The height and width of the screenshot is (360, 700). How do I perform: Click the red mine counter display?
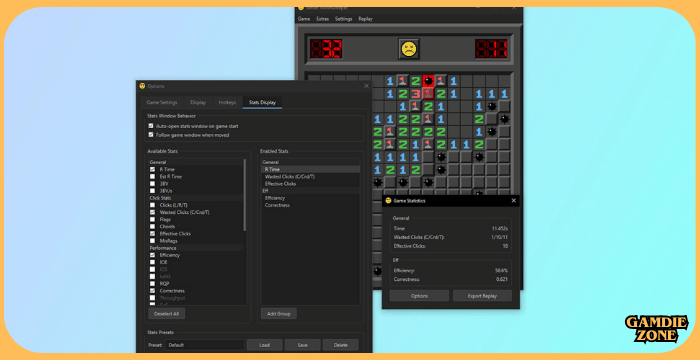(326, 49)
